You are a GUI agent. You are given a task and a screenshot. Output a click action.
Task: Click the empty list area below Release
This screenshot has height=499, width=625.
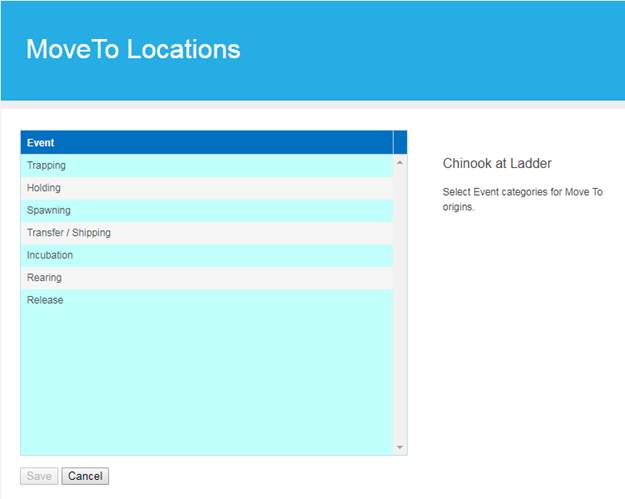click(206, 380)
